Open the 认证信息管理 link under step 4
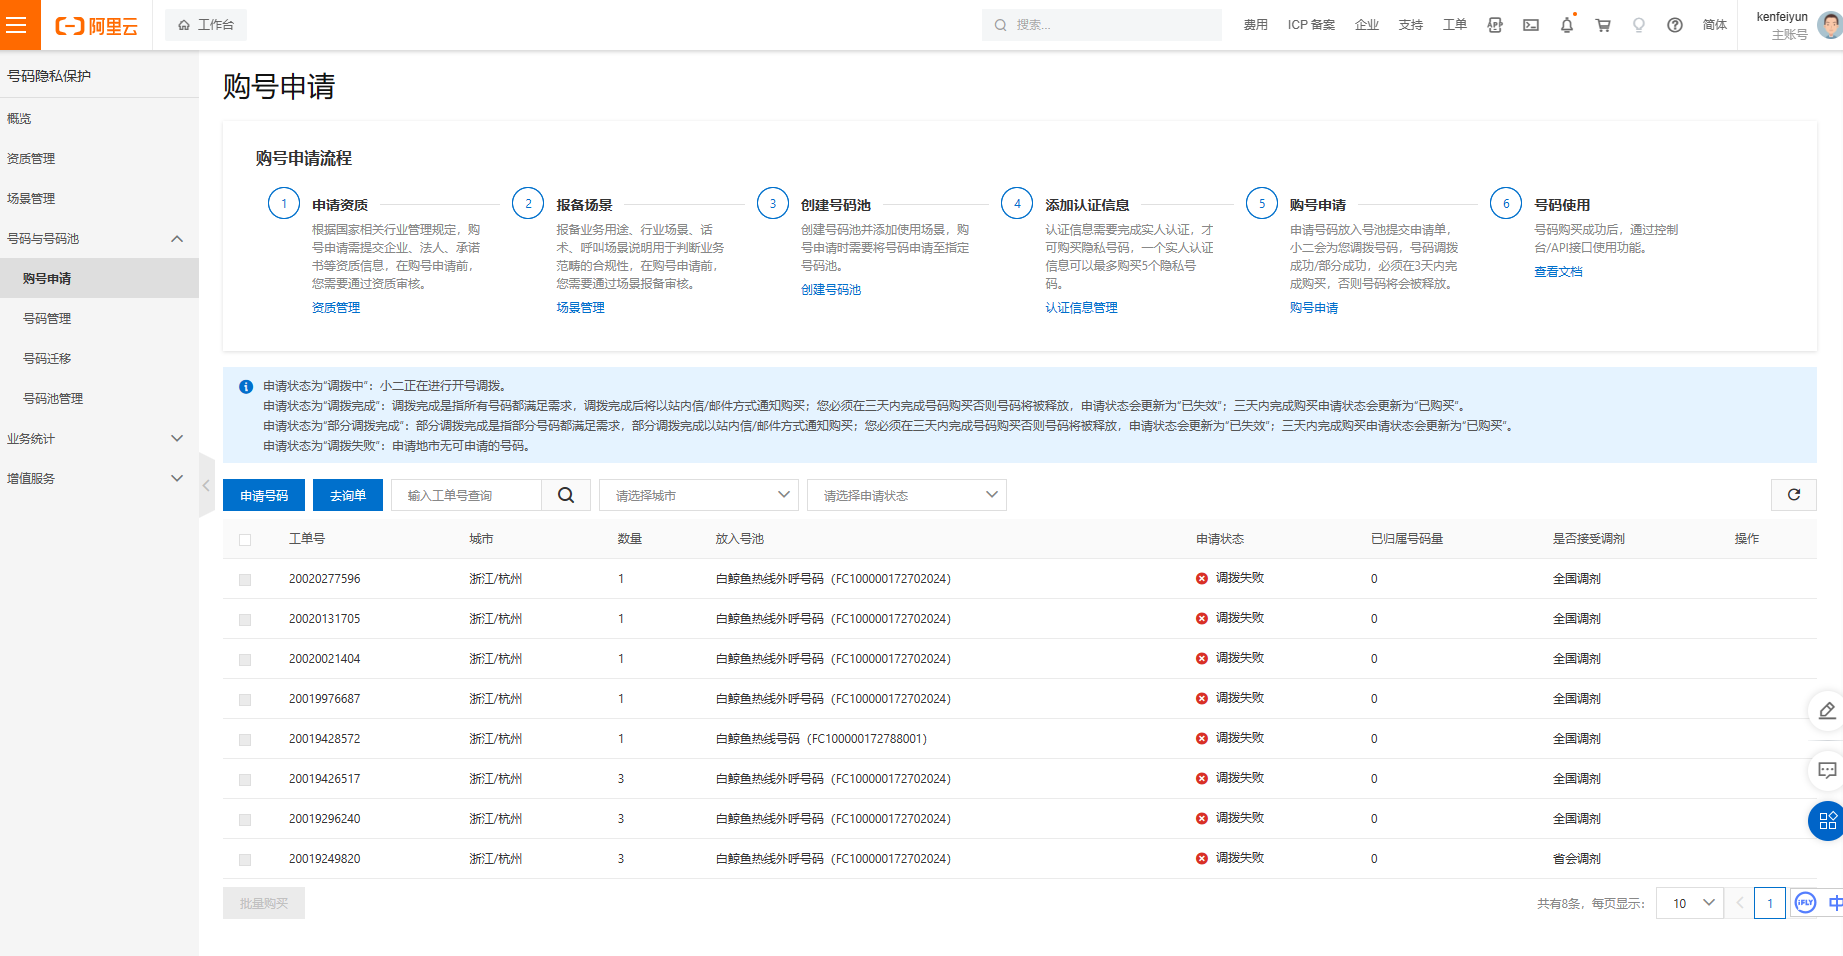Screen dimensions: 1843x956 click(1081, 308)
